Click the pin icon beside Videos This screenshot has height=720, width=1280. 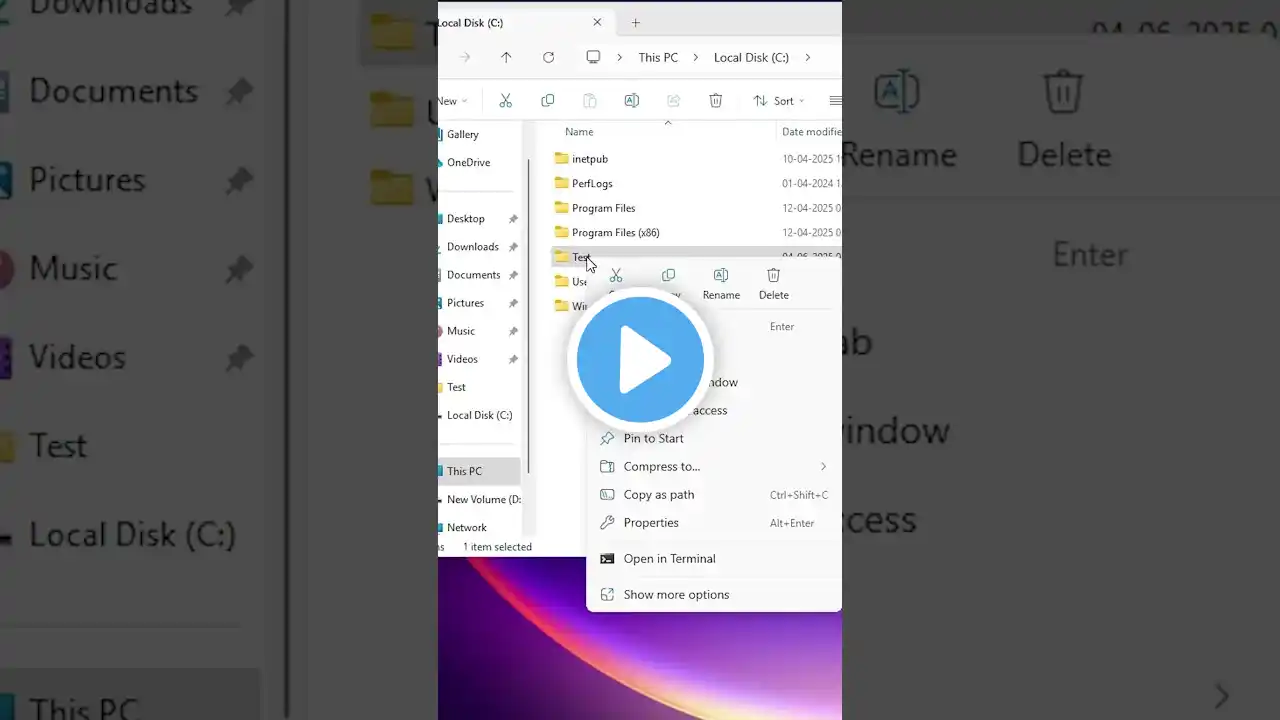click(513, 359)
